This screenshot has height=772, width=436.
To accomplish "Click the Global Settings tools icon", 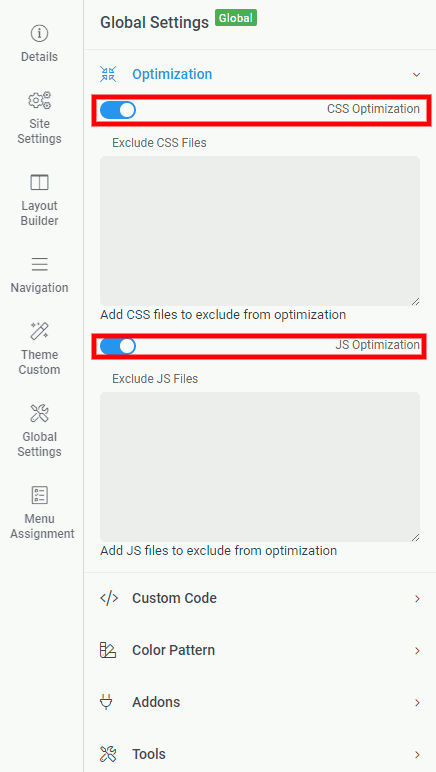I will [x=39, y=413].
